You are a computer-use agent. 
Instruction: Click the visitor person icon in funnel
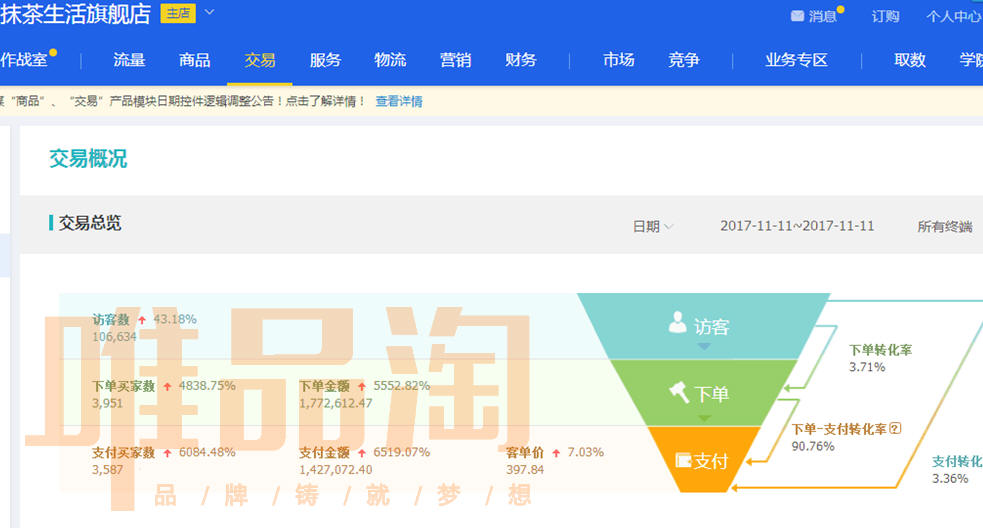677,322
